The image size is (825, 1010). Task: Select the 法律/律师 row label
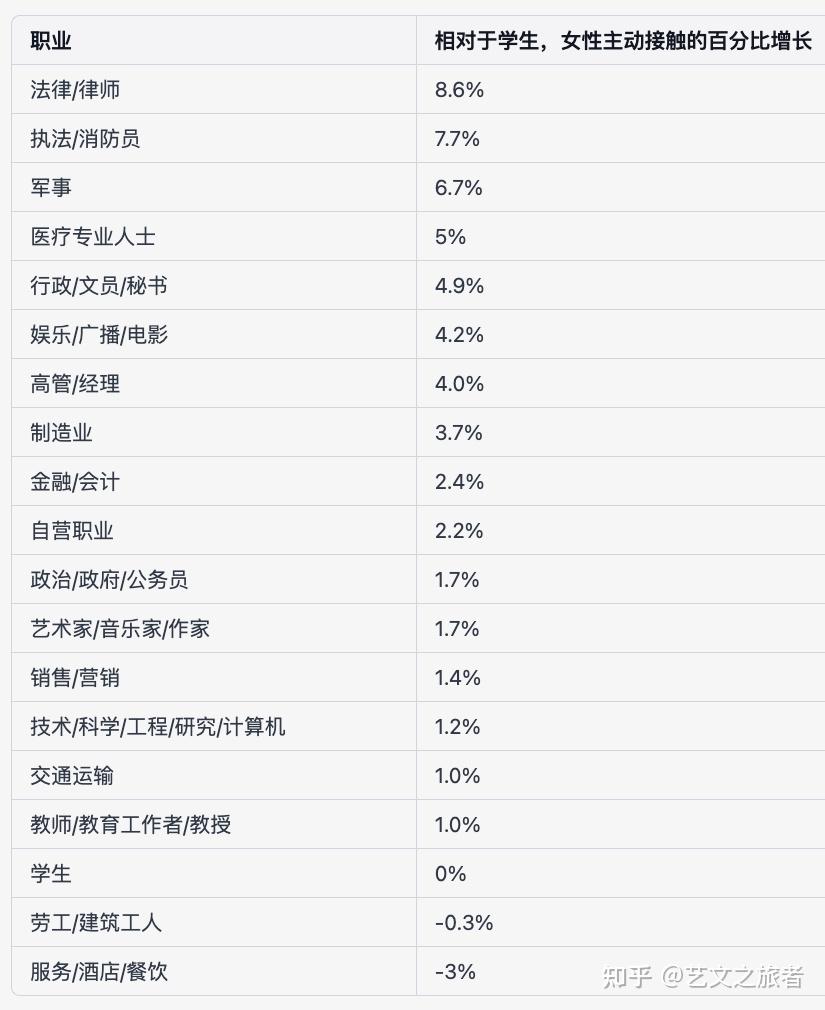(75, 90)
